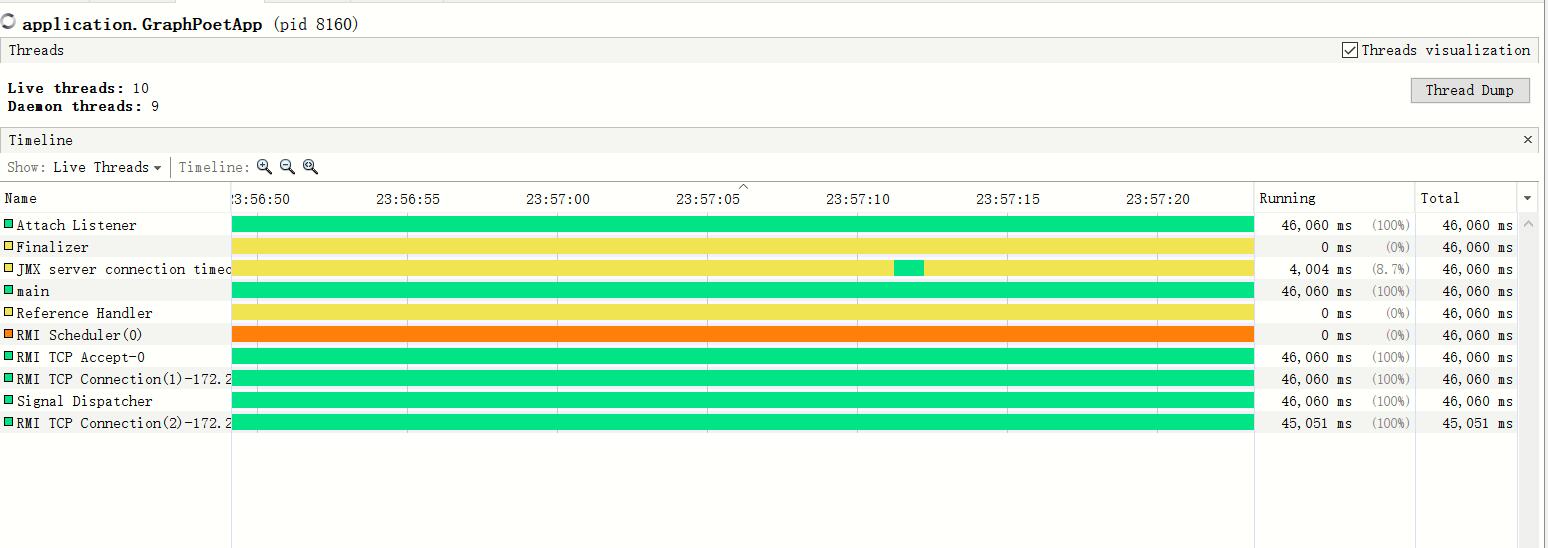Click the green state icon beside Signal Dispatcher
Image resolution: width=1548 pixels, height=548 pixels.
click(x=9, y=401)
